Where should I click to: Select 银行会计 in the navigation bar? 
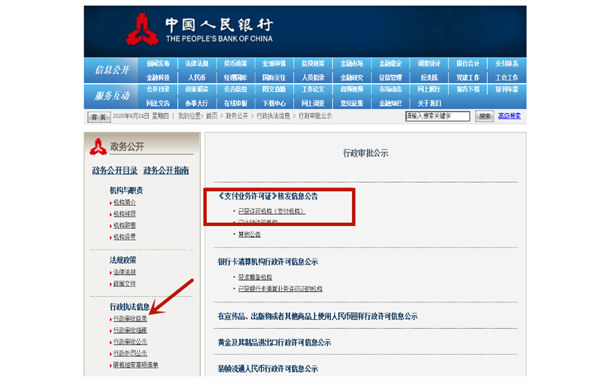point(468,64)
